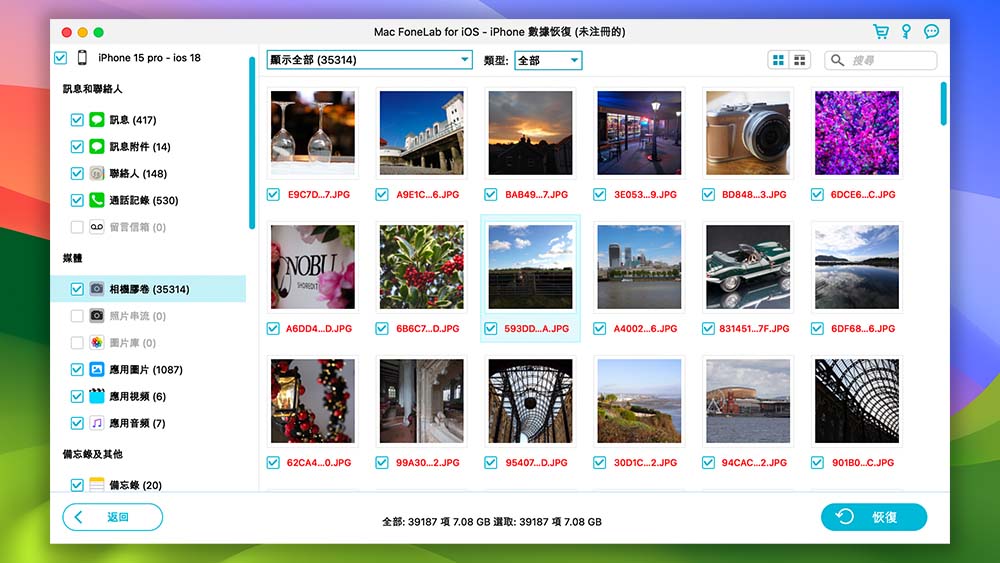
Task: Uncheck the 應用視頻 (6) checkbox
Action: click(77, 396)
